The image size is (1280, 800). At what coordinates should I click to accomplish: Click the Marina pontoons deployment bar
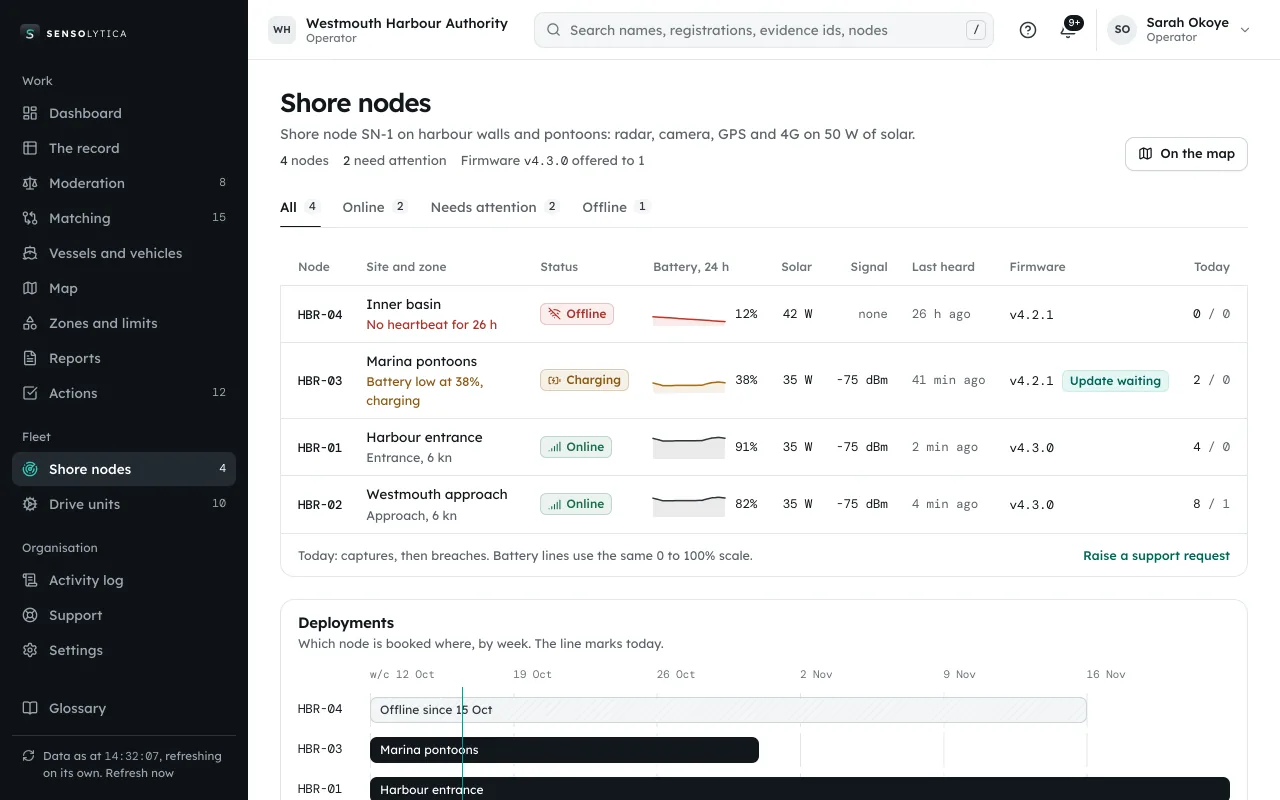[564, 750]
